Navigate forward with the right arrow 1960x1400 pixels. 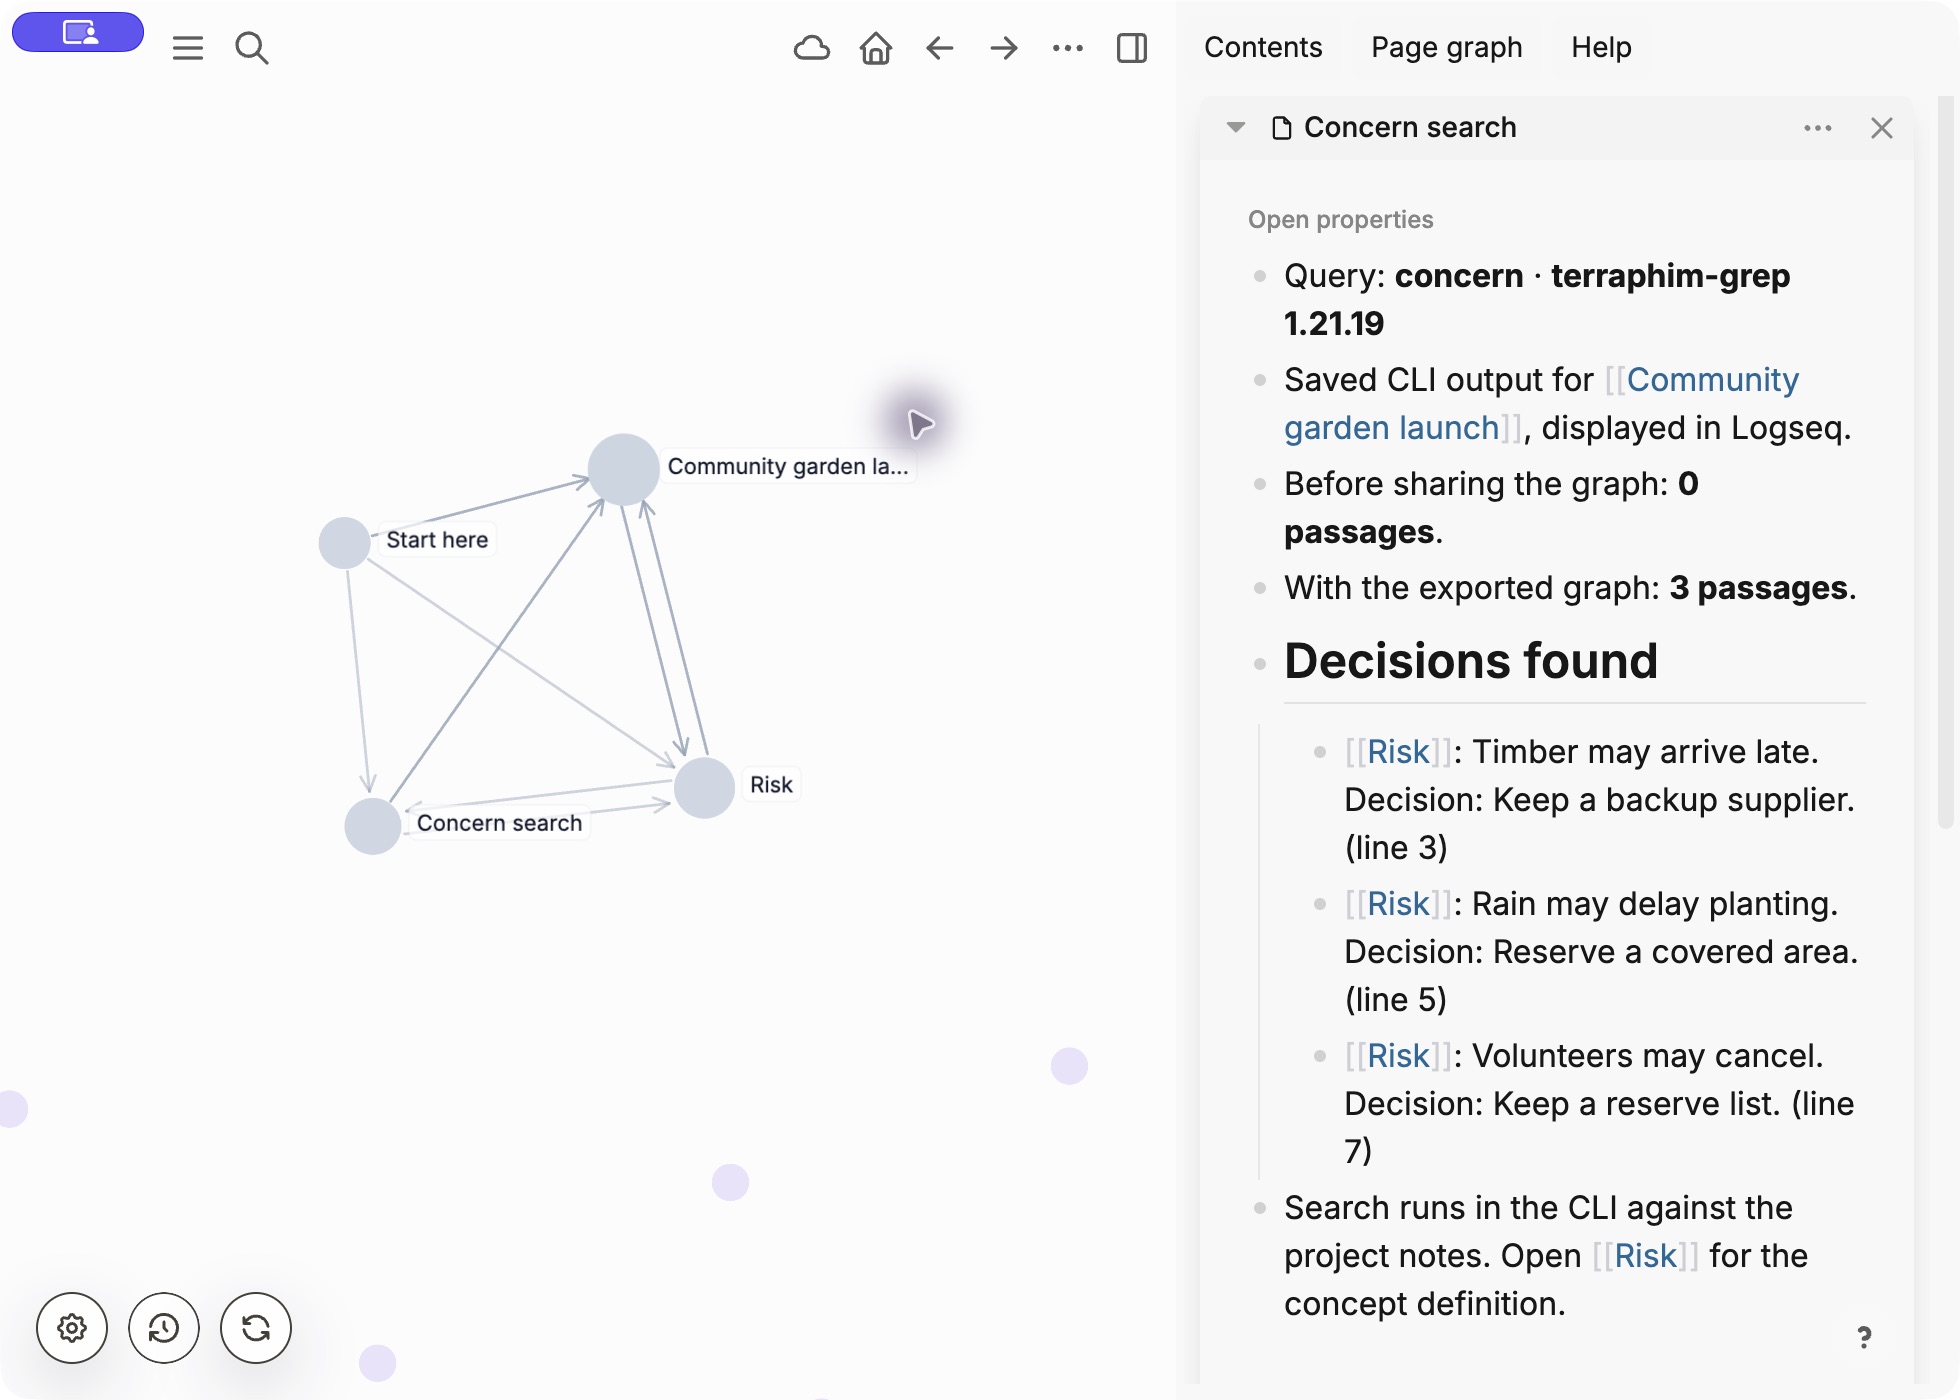tap(1003, 48)
